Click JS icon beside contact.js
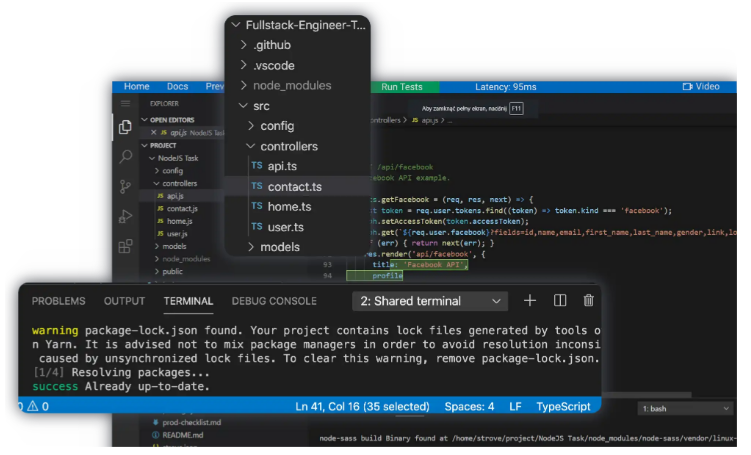The image size is (751, 455). [x=160, y=208]
